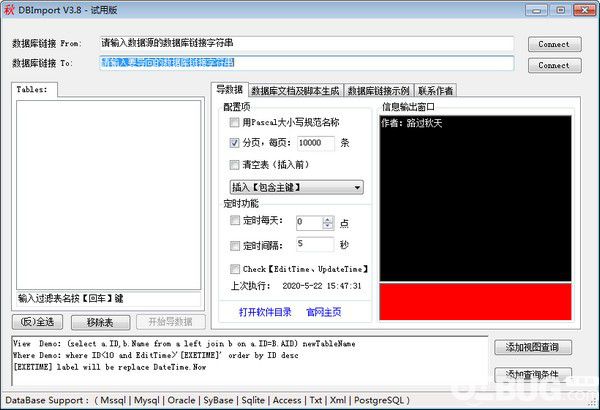Open the 数据库链接示例 tab
The width and height of the screenshot is (600, 410).
[x=378, y=91]
